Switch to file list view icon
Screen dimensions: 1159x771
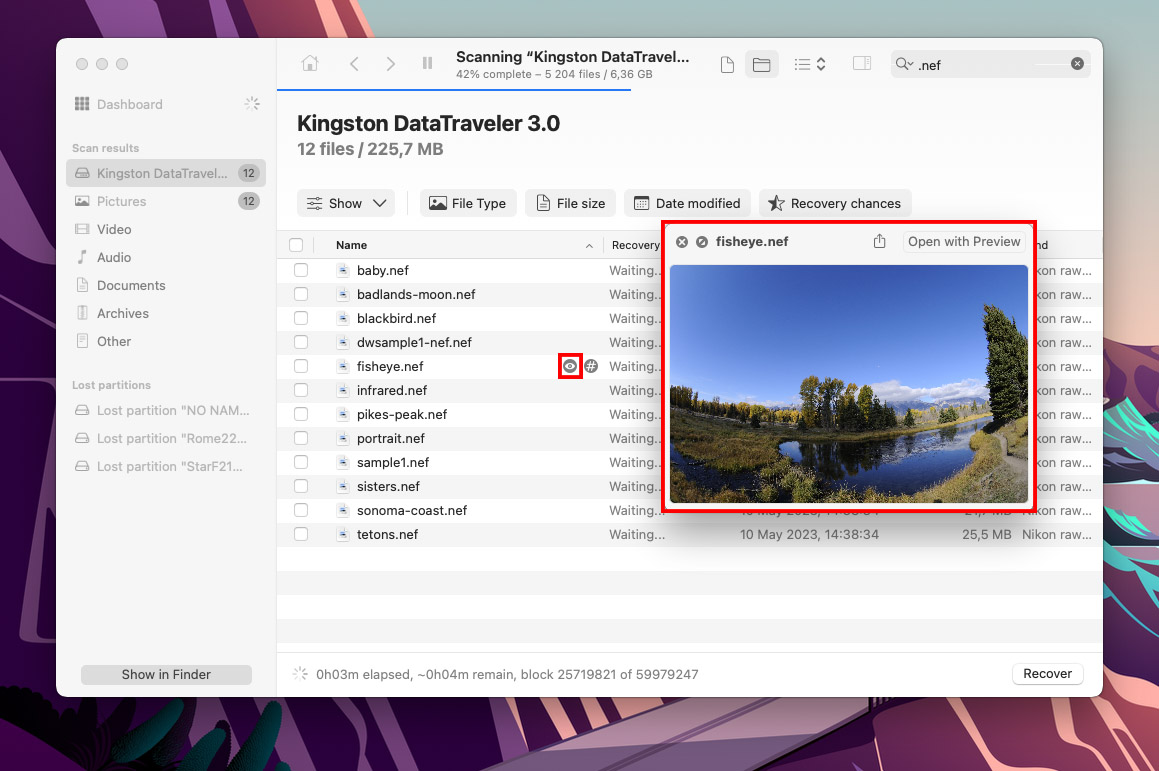728,65
